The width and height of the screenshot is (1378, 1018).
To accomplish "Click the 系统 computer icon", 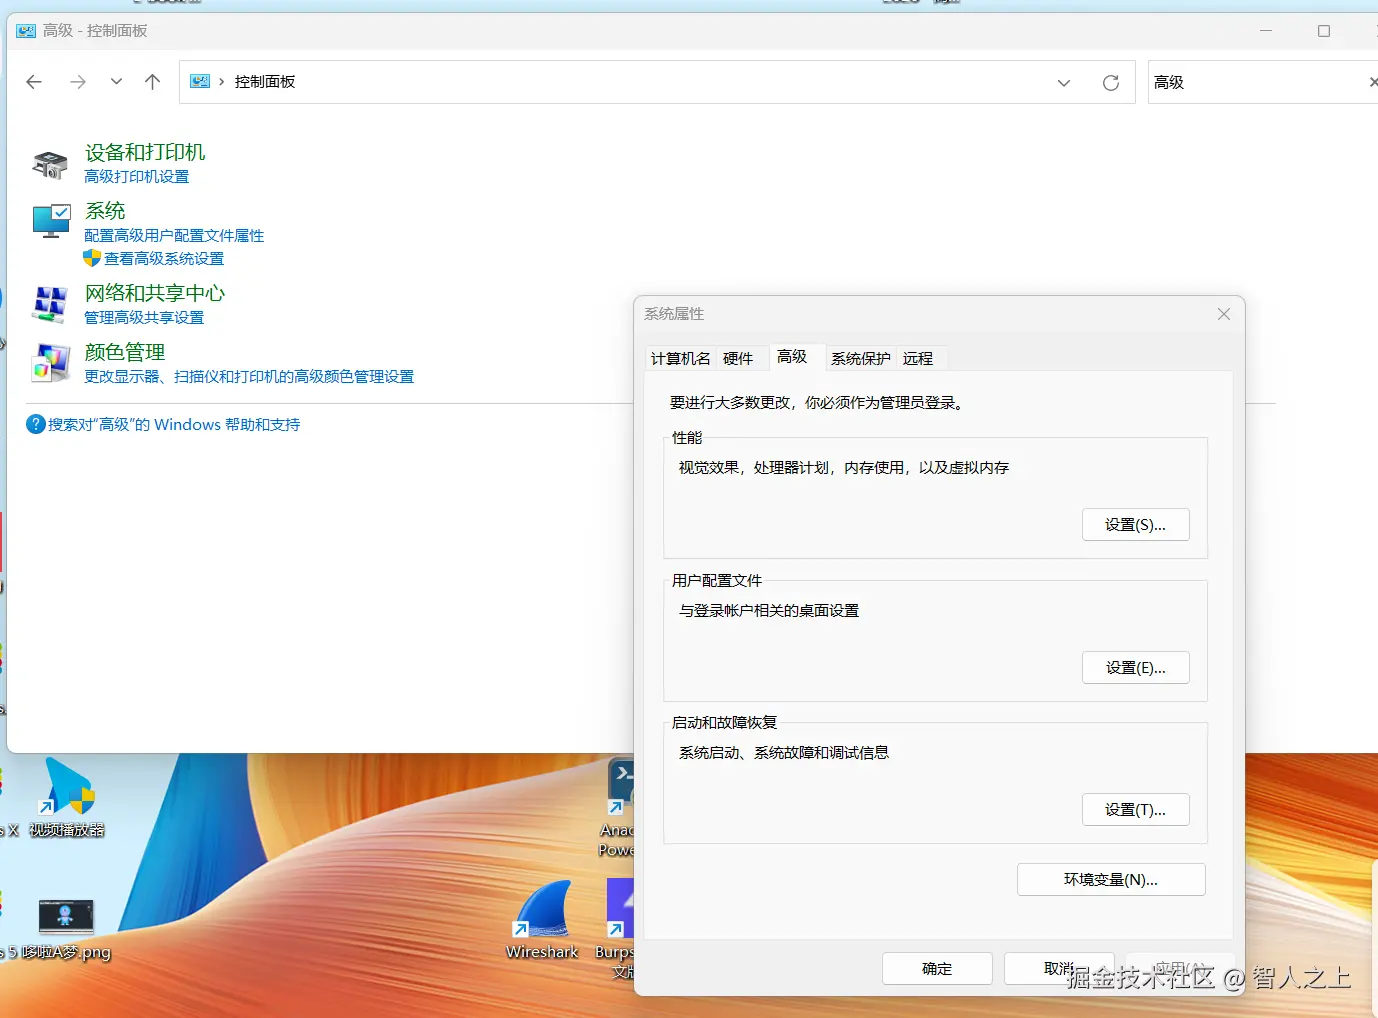I will coord(50,221).
